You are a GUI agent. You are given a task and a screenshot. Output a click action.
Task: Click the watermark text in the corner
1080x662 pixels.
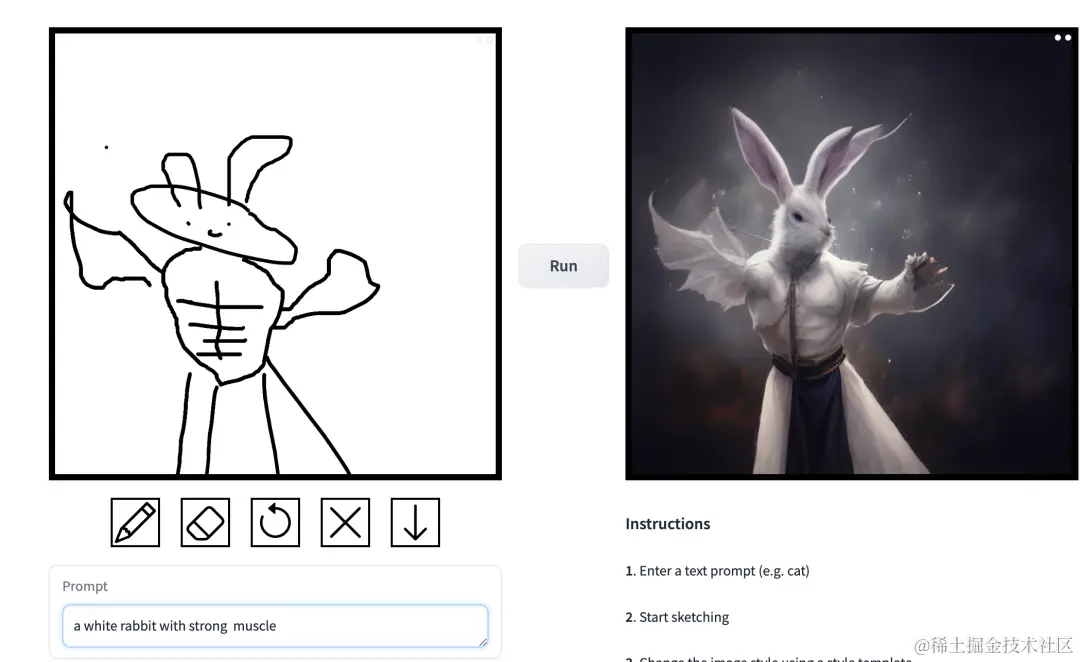(x=993, y=645)
